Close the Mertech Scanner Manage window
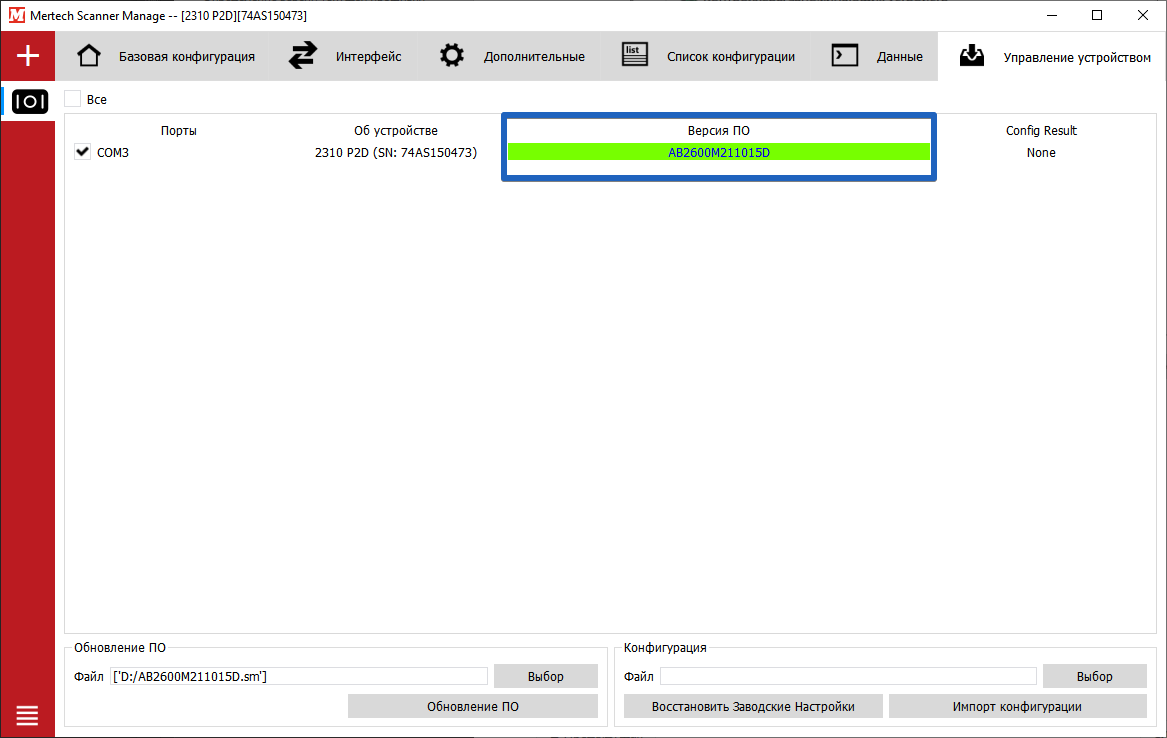The height and width of the screenshot is (738, 1167). (1143, 15)
